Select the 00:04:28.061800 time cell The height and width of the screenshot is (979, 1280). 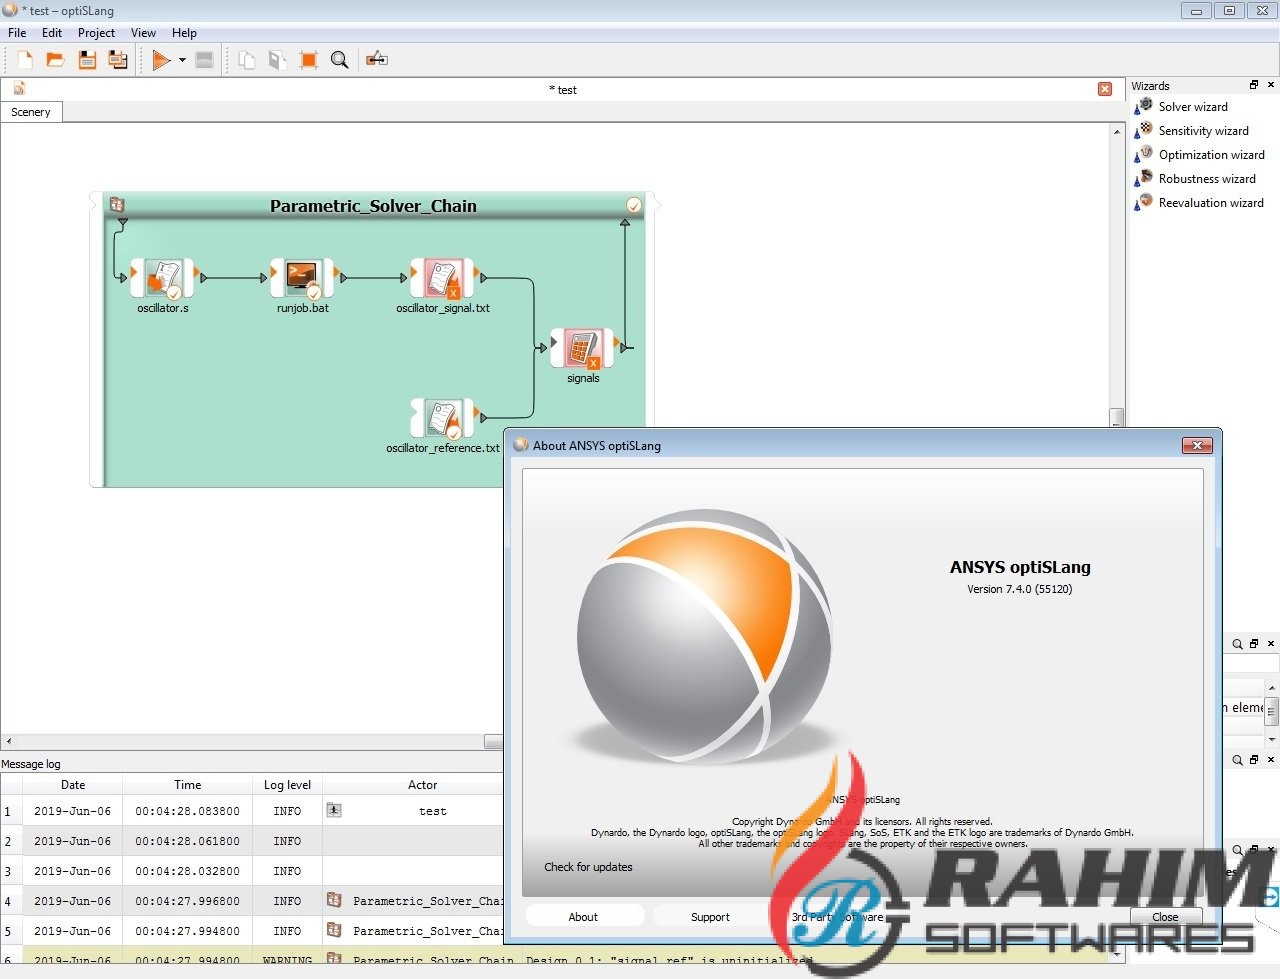click(x=187, y=841)
